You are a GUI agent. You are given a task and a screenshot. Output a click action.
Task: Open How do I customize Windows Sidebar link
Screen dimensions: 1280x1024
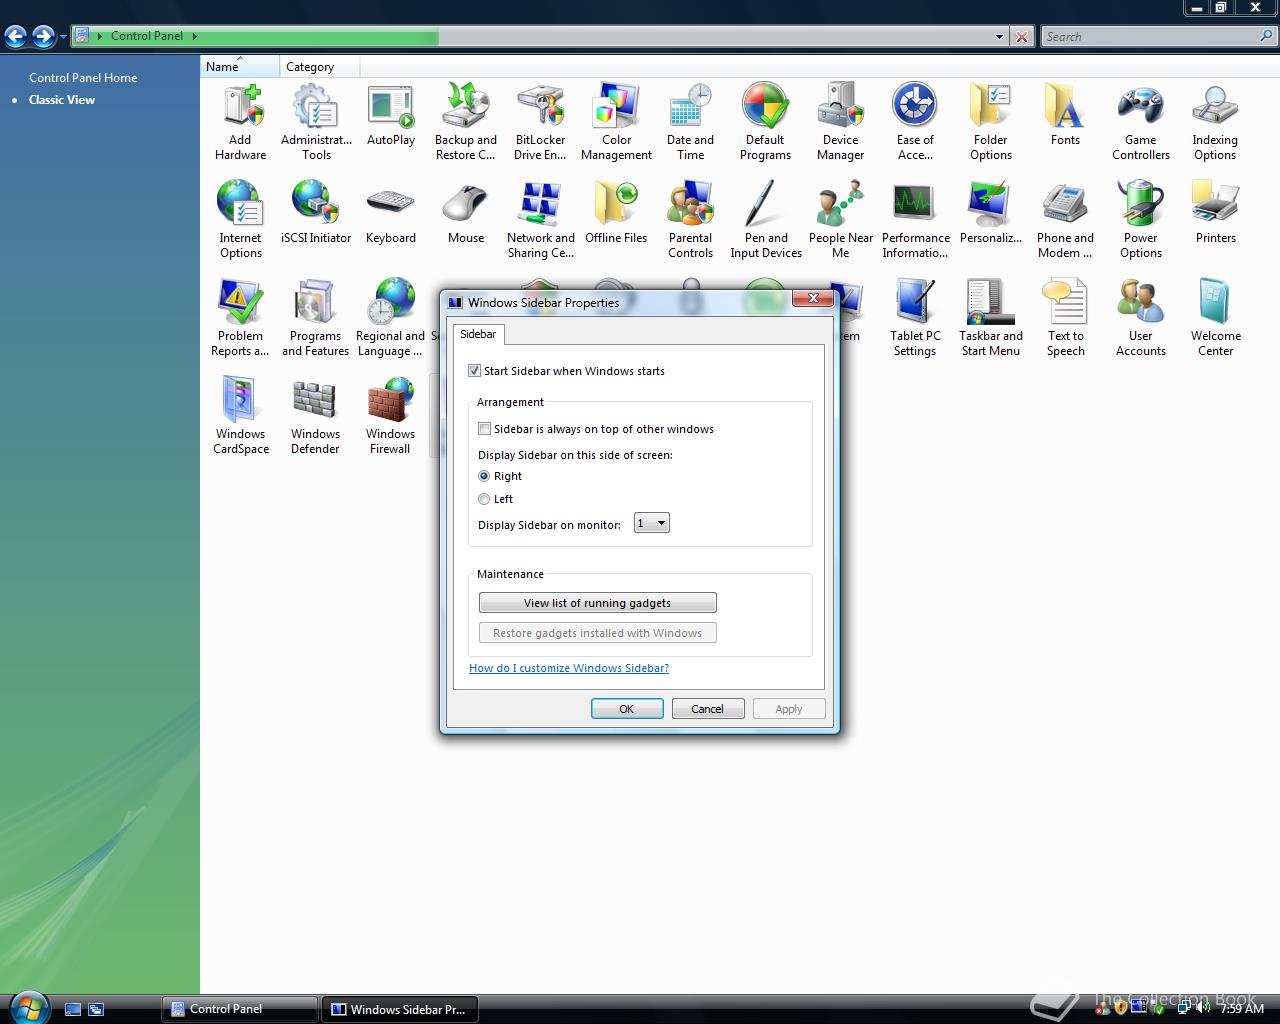569,668
